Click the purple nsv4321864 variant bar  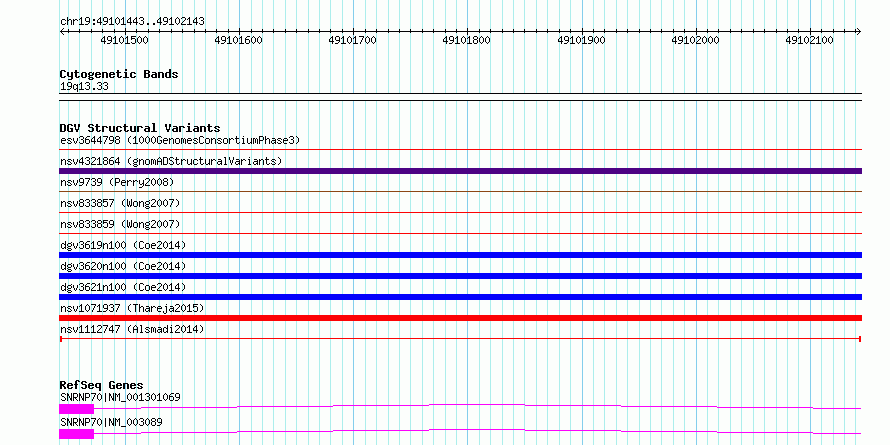click(x=460, y=171)
